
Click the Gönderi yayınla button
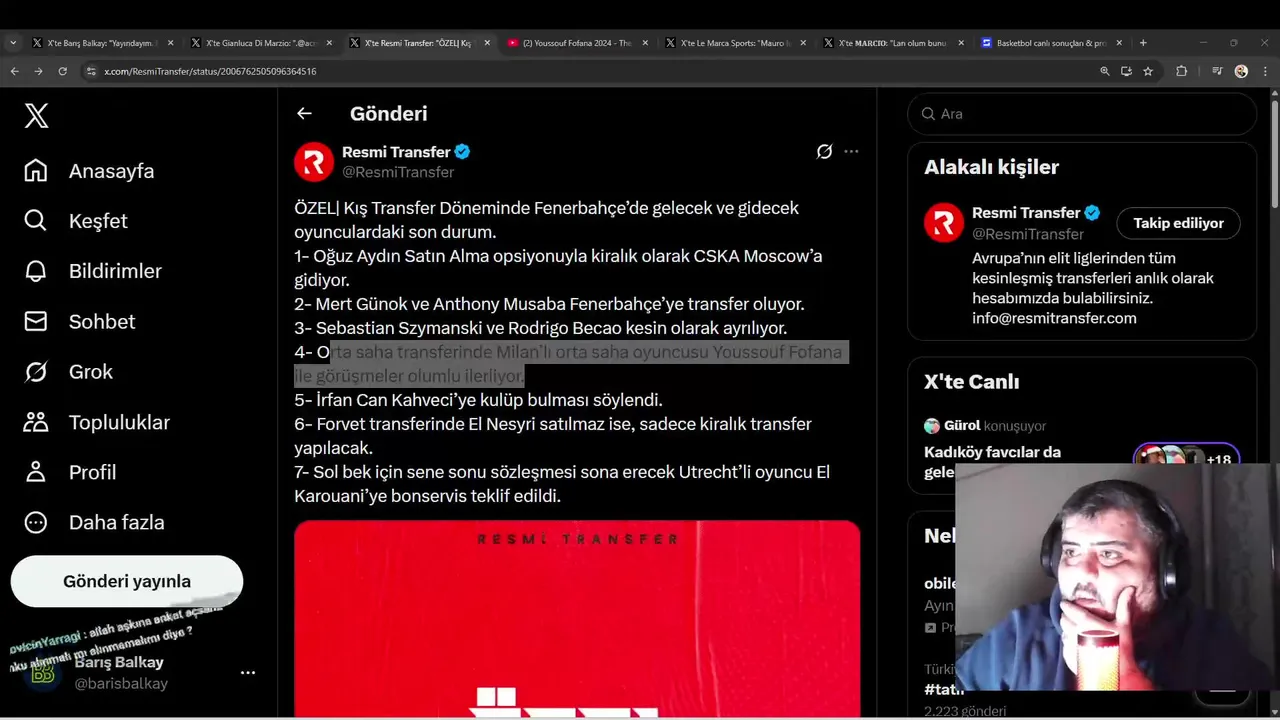click(x=127, y=581)
